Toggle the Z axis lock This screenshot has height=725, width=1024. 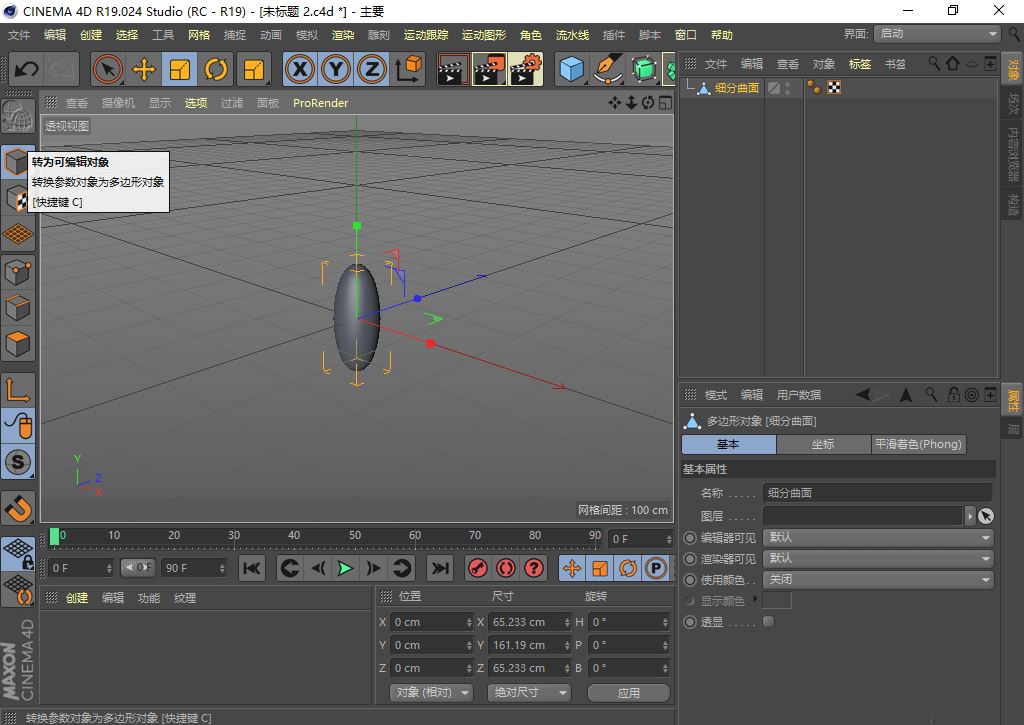click(372, 69)
